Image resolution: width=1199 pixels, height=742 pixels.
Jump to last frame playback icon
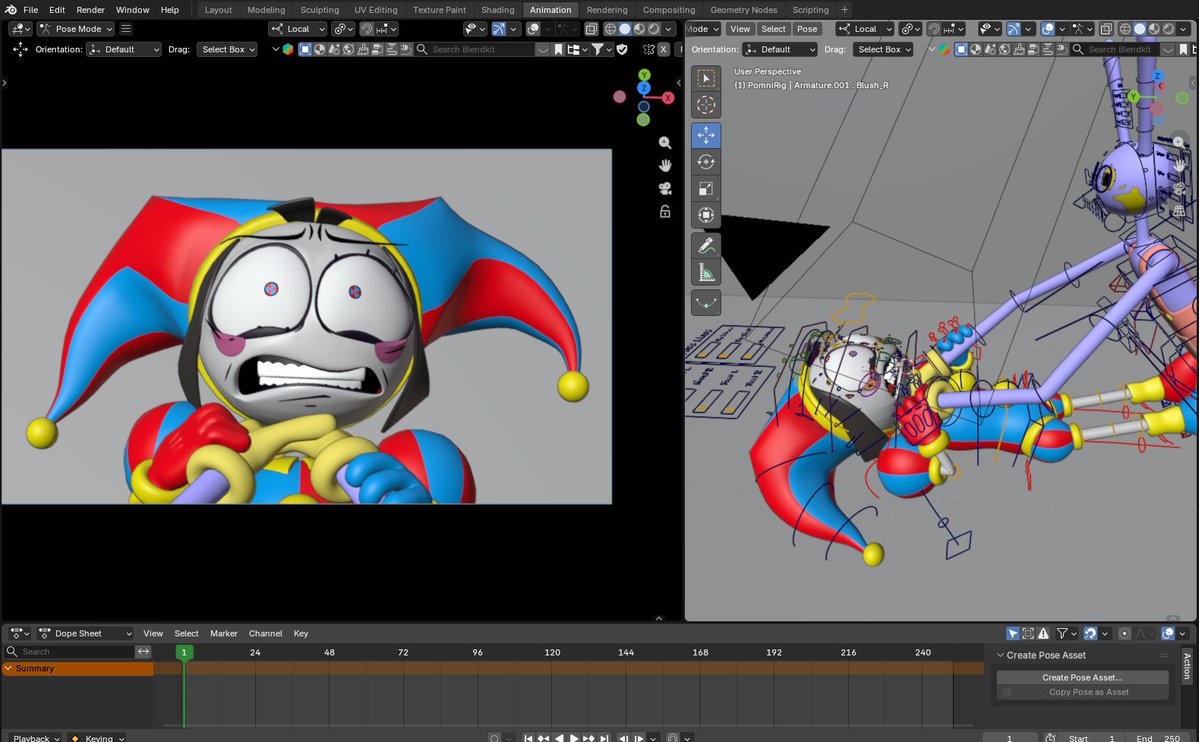(x=604, y=738)
